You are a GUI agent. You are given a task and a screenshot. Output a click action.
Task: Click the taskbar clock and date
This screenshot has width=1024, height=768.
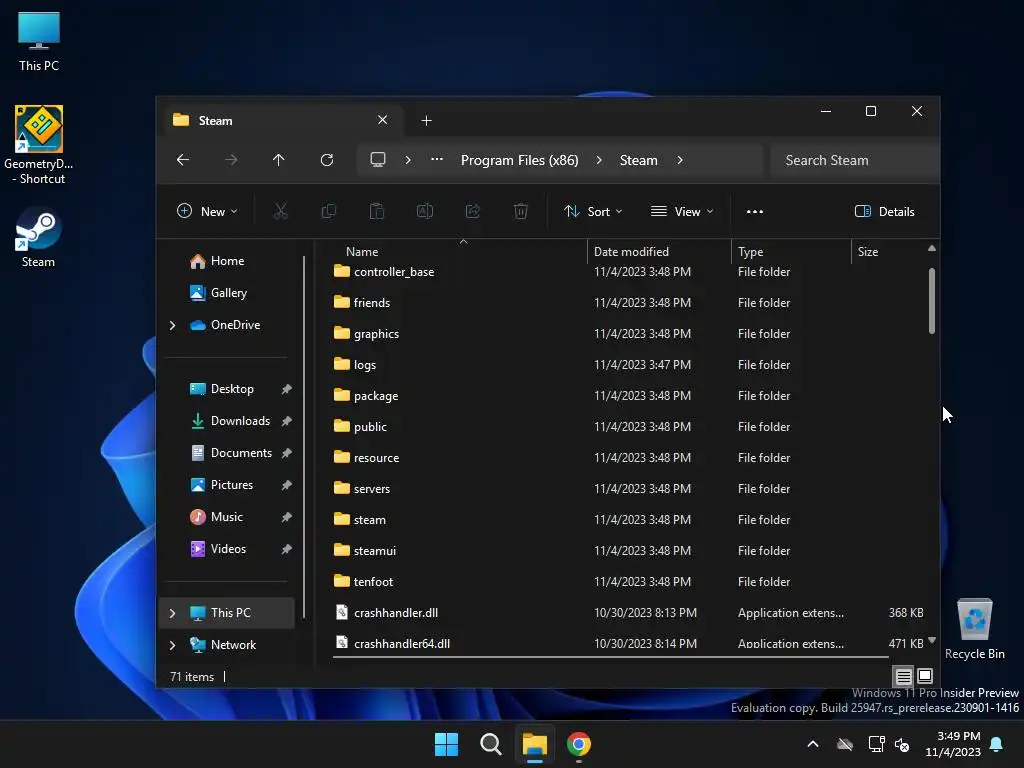953,744
